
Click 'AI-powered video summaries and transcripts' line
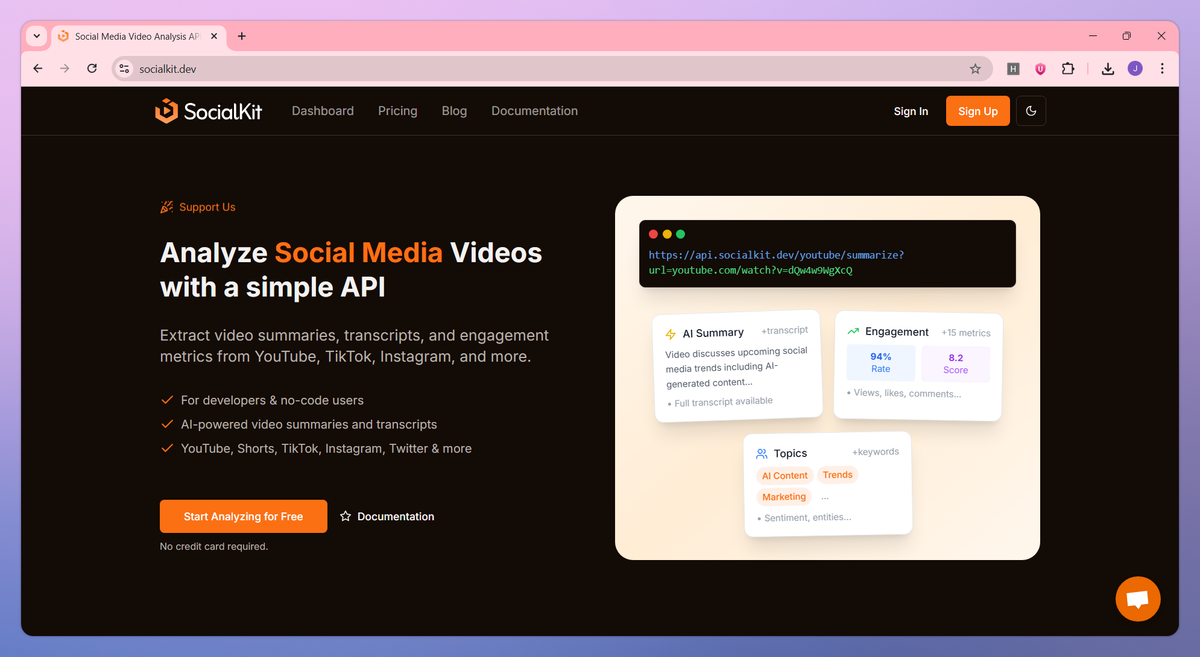(309, 424)
